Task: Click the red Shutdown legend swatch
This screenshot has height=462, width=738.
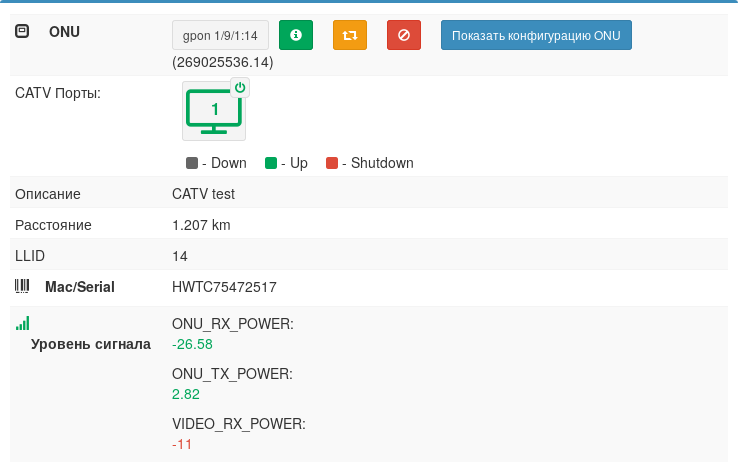Action: click(x=332, y=163)
